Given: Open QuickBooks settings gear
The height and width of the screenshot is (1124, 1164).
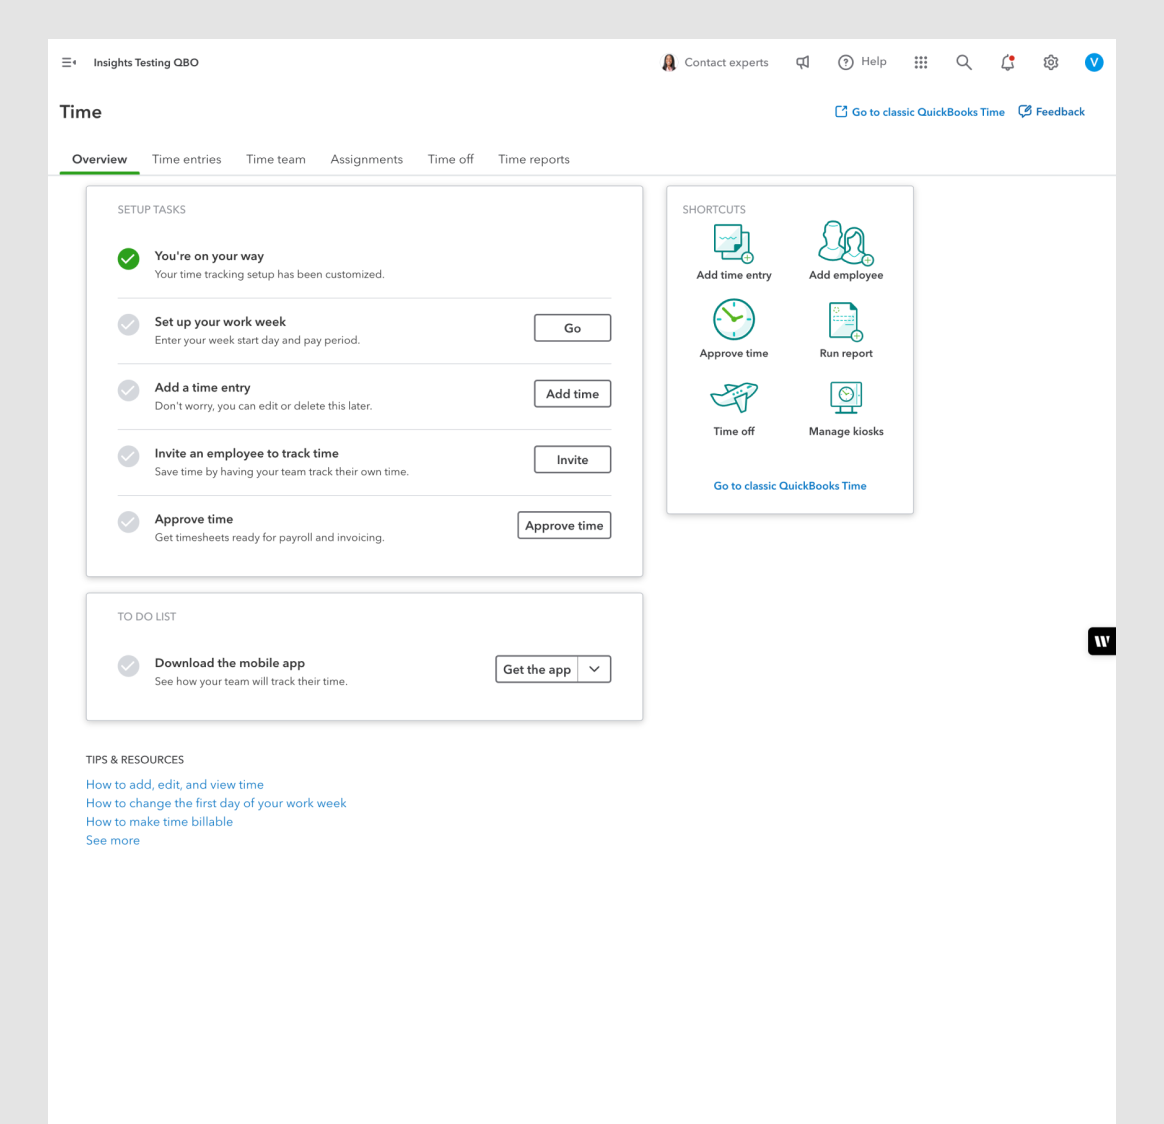Looking at the screenshot, I should click(1050, 62).
